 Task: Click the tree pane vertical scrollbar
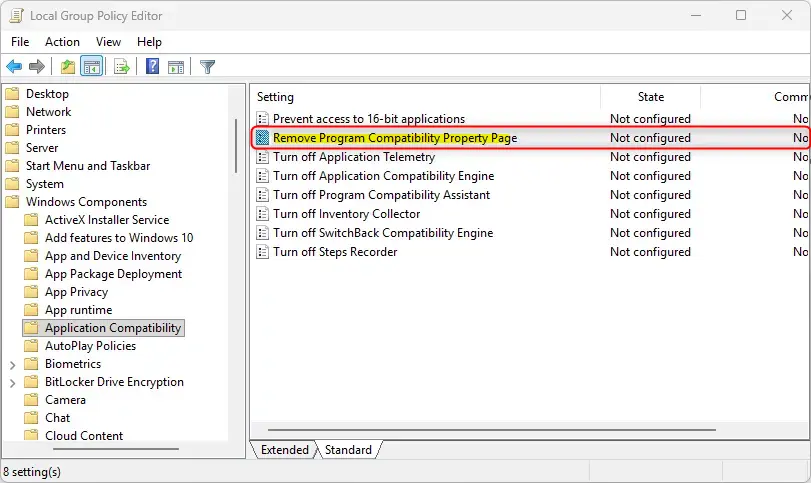pyautogui.click(x=236, y=146)
